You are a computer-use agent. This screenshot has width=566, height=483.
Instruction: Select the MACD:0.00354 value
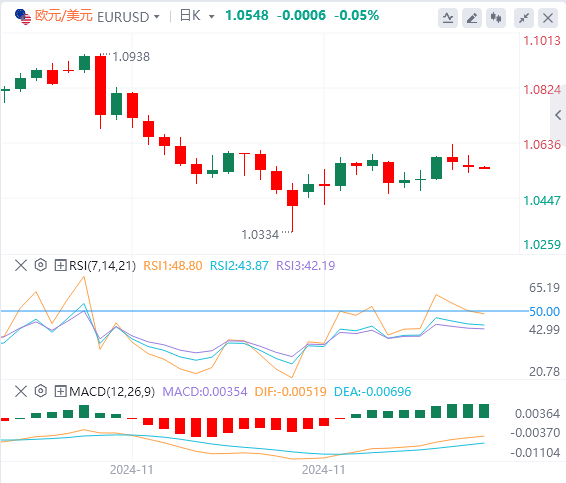pos(205,392)
